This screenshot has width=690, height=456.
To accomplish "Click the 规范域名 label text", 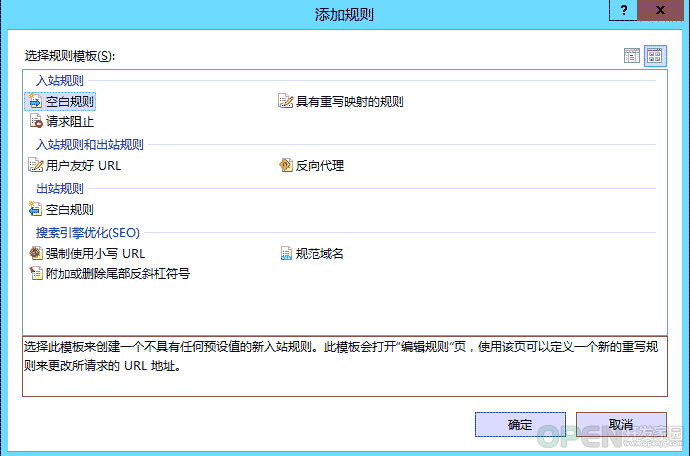I will tap(319, 254).
